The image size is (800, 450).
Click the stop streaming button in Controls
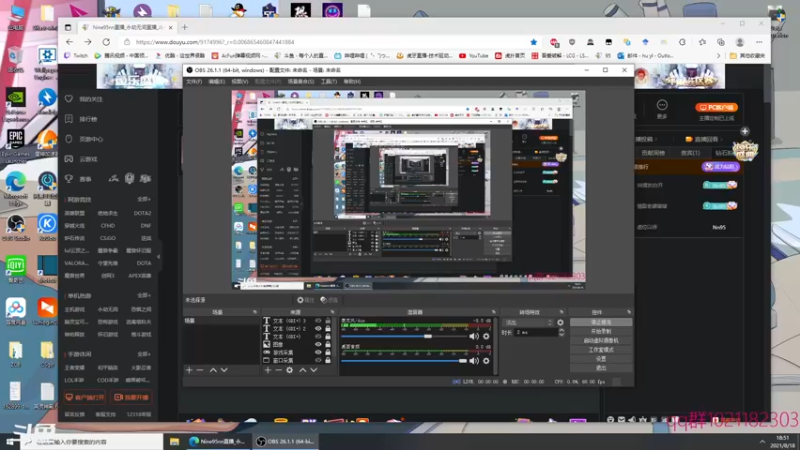pos(601,322)
